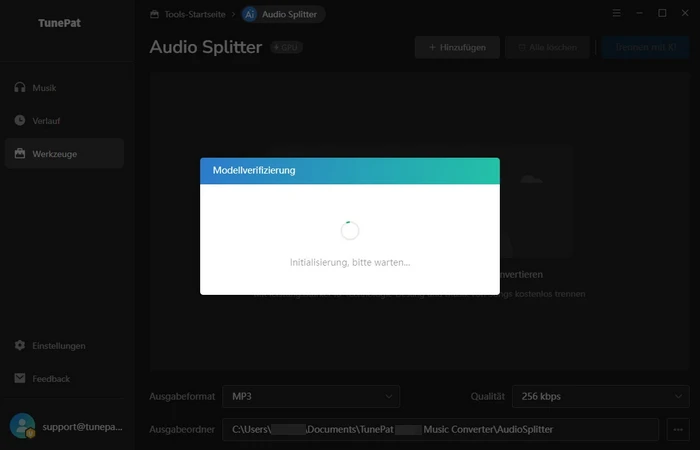Maximize the TunePat window
Screen dimensions: 700x450
click(662, 13)
